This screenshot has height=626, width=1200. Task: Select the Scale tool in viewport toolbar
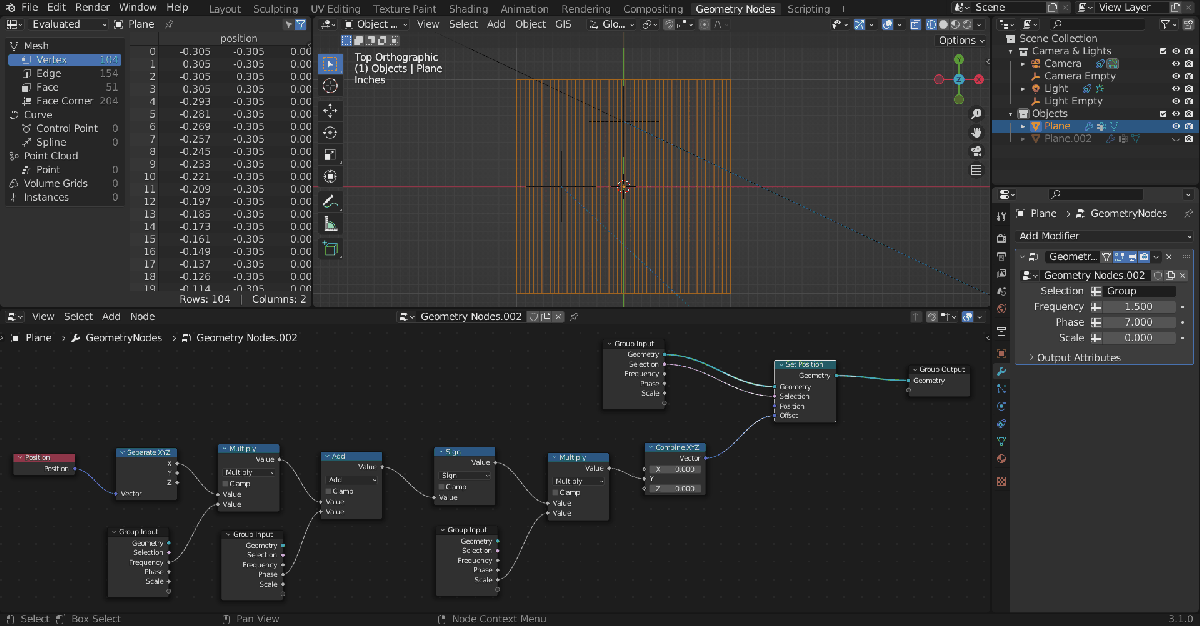330,154
